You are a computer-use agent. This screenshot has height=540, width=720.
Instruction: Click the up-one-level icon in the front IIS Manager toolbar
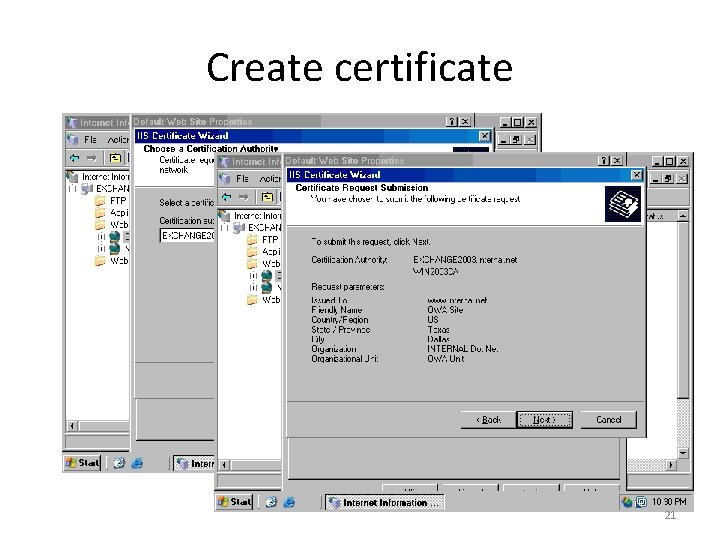[267, 197]
